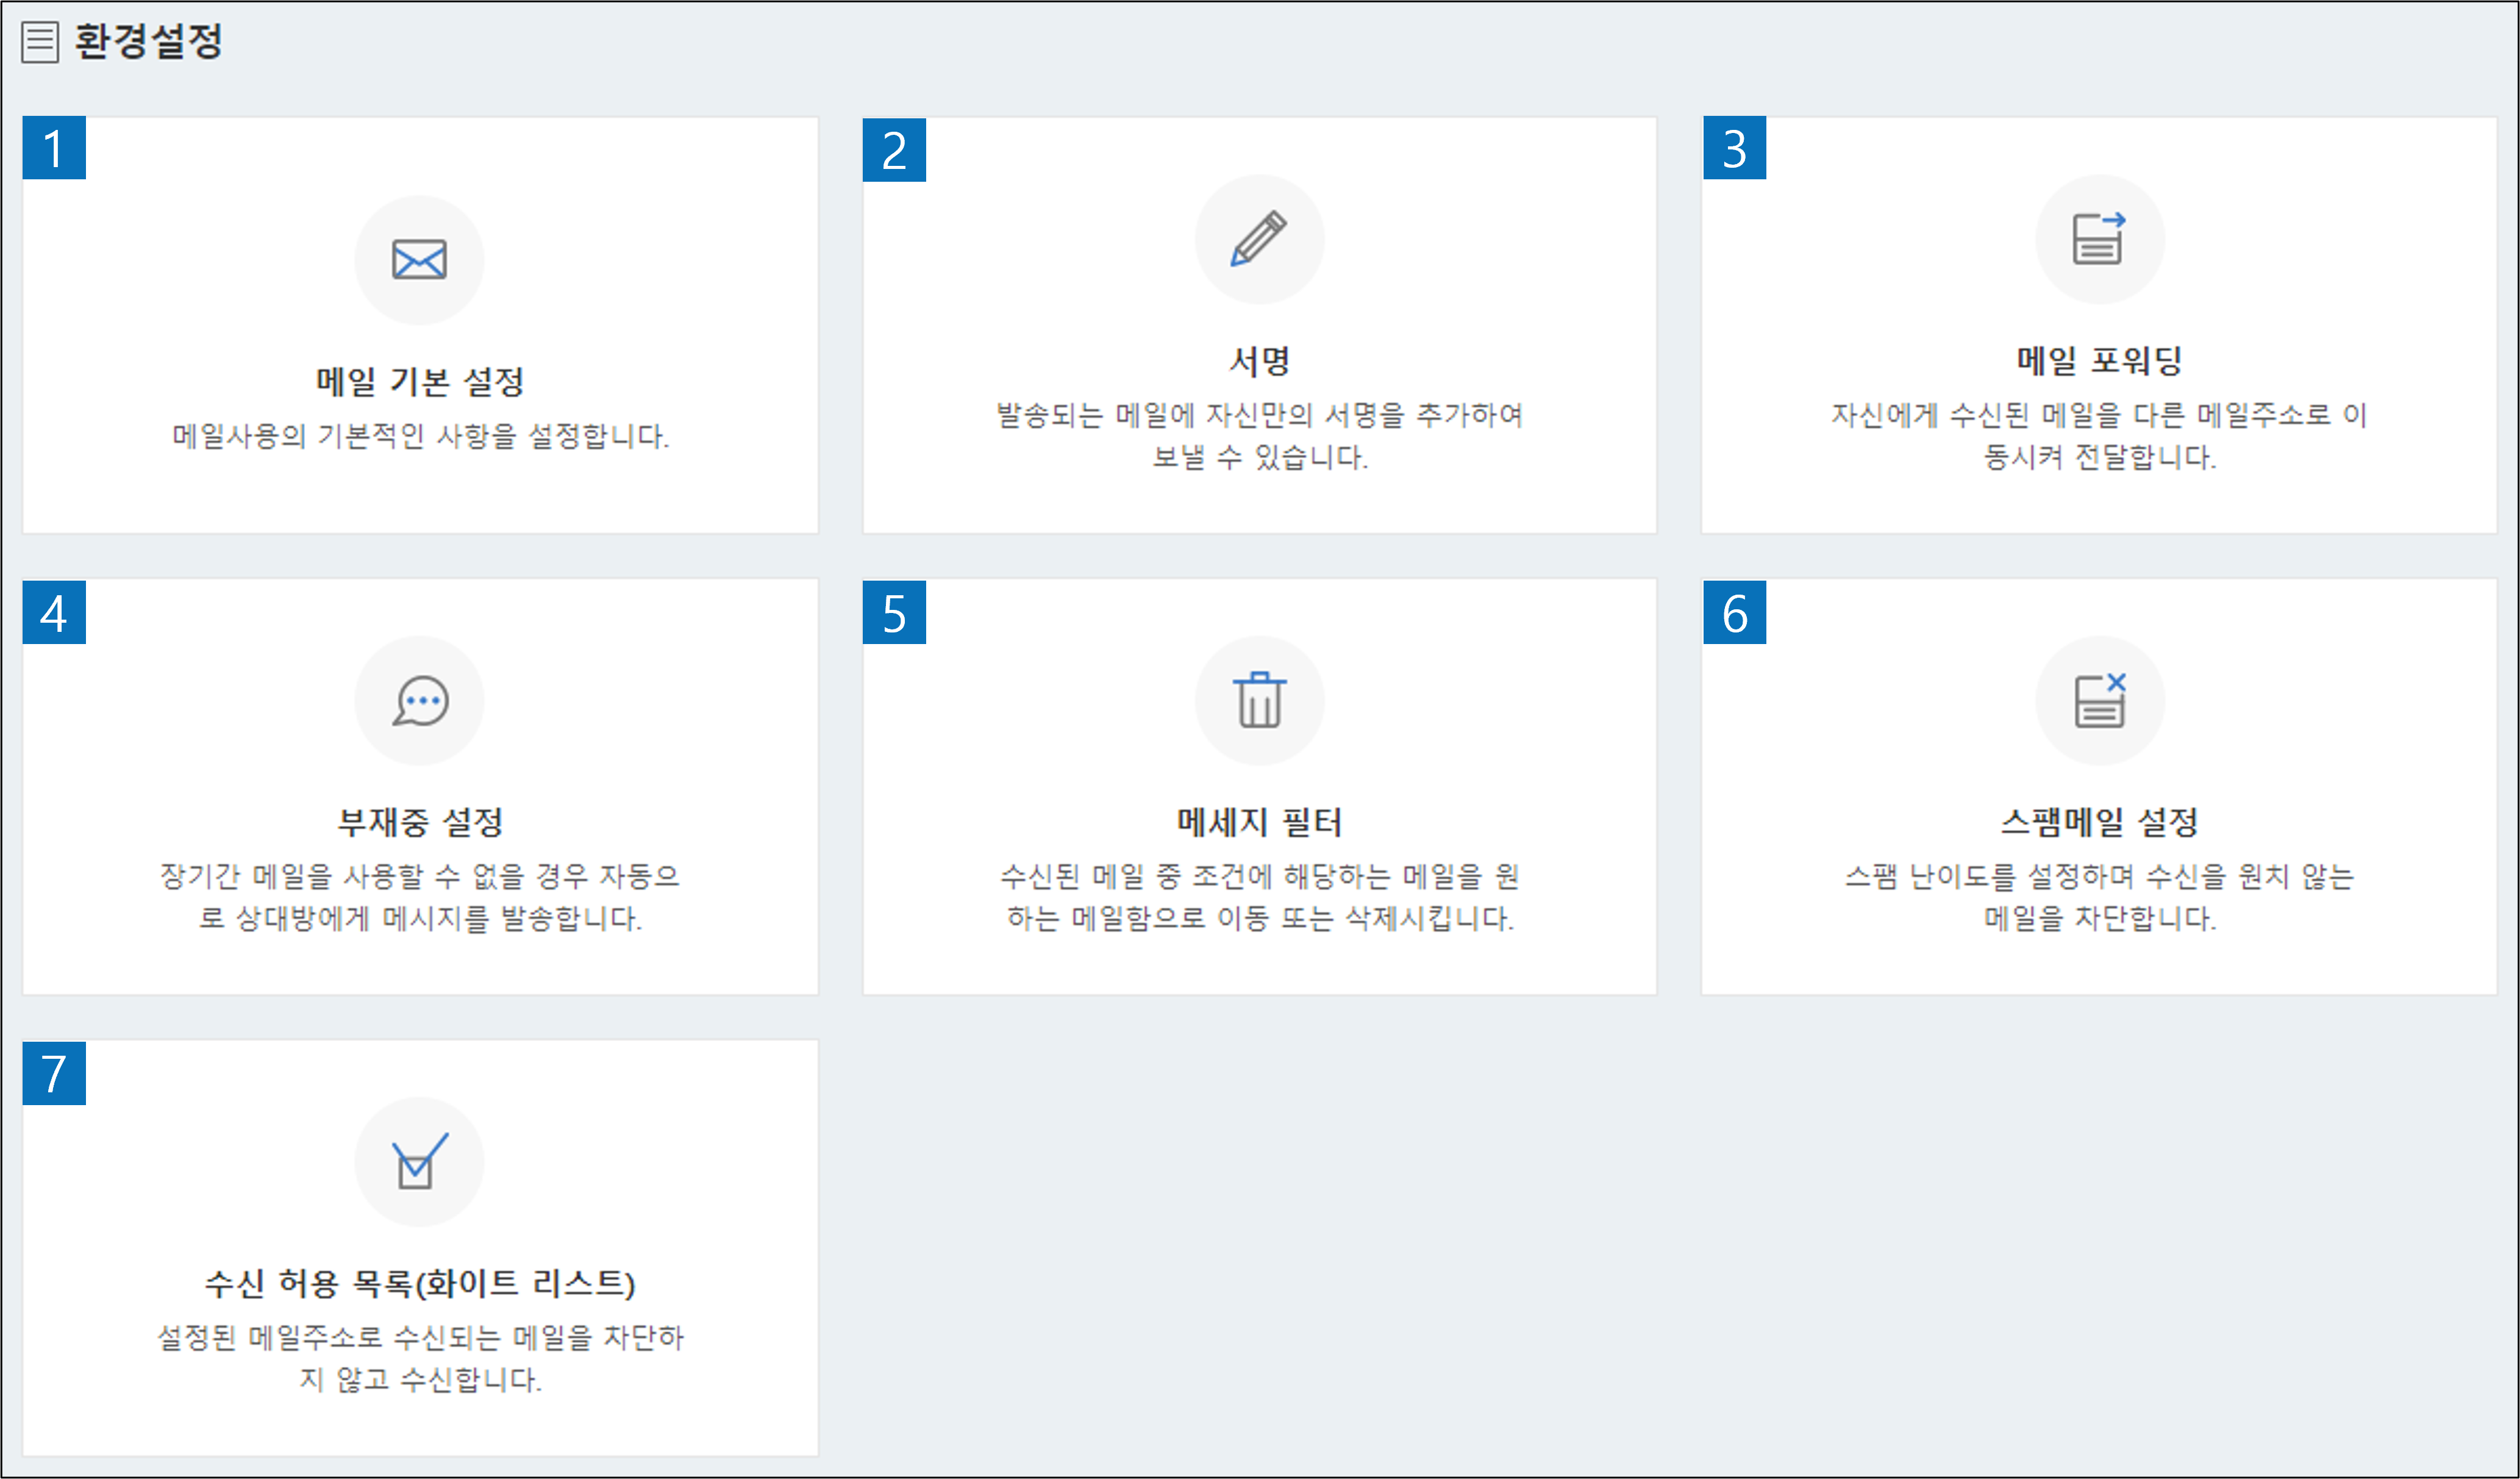
Task: Click description '메일사용의 기본적인 사항을 설정합니다.'
Action: coord(420,436)
